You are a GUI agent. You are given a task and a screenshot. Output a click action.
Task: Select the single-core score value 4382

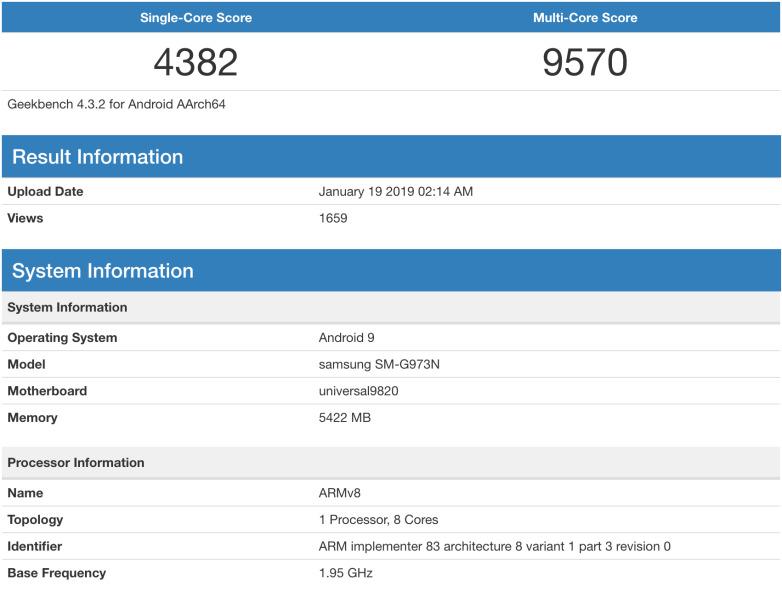point(196,62)
